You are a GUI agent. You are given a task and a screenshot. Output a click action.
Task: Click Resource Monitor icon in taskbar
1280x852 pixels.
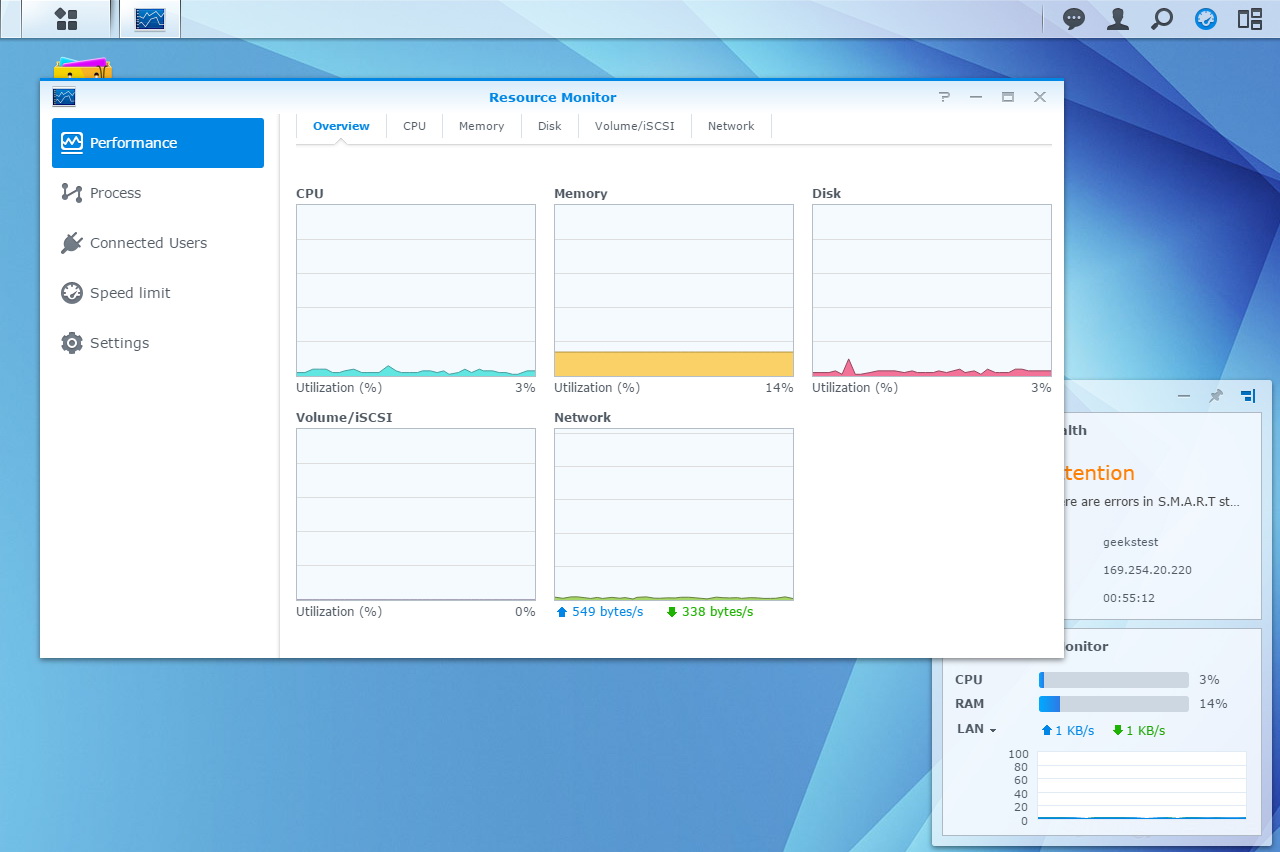click(150, 19)
